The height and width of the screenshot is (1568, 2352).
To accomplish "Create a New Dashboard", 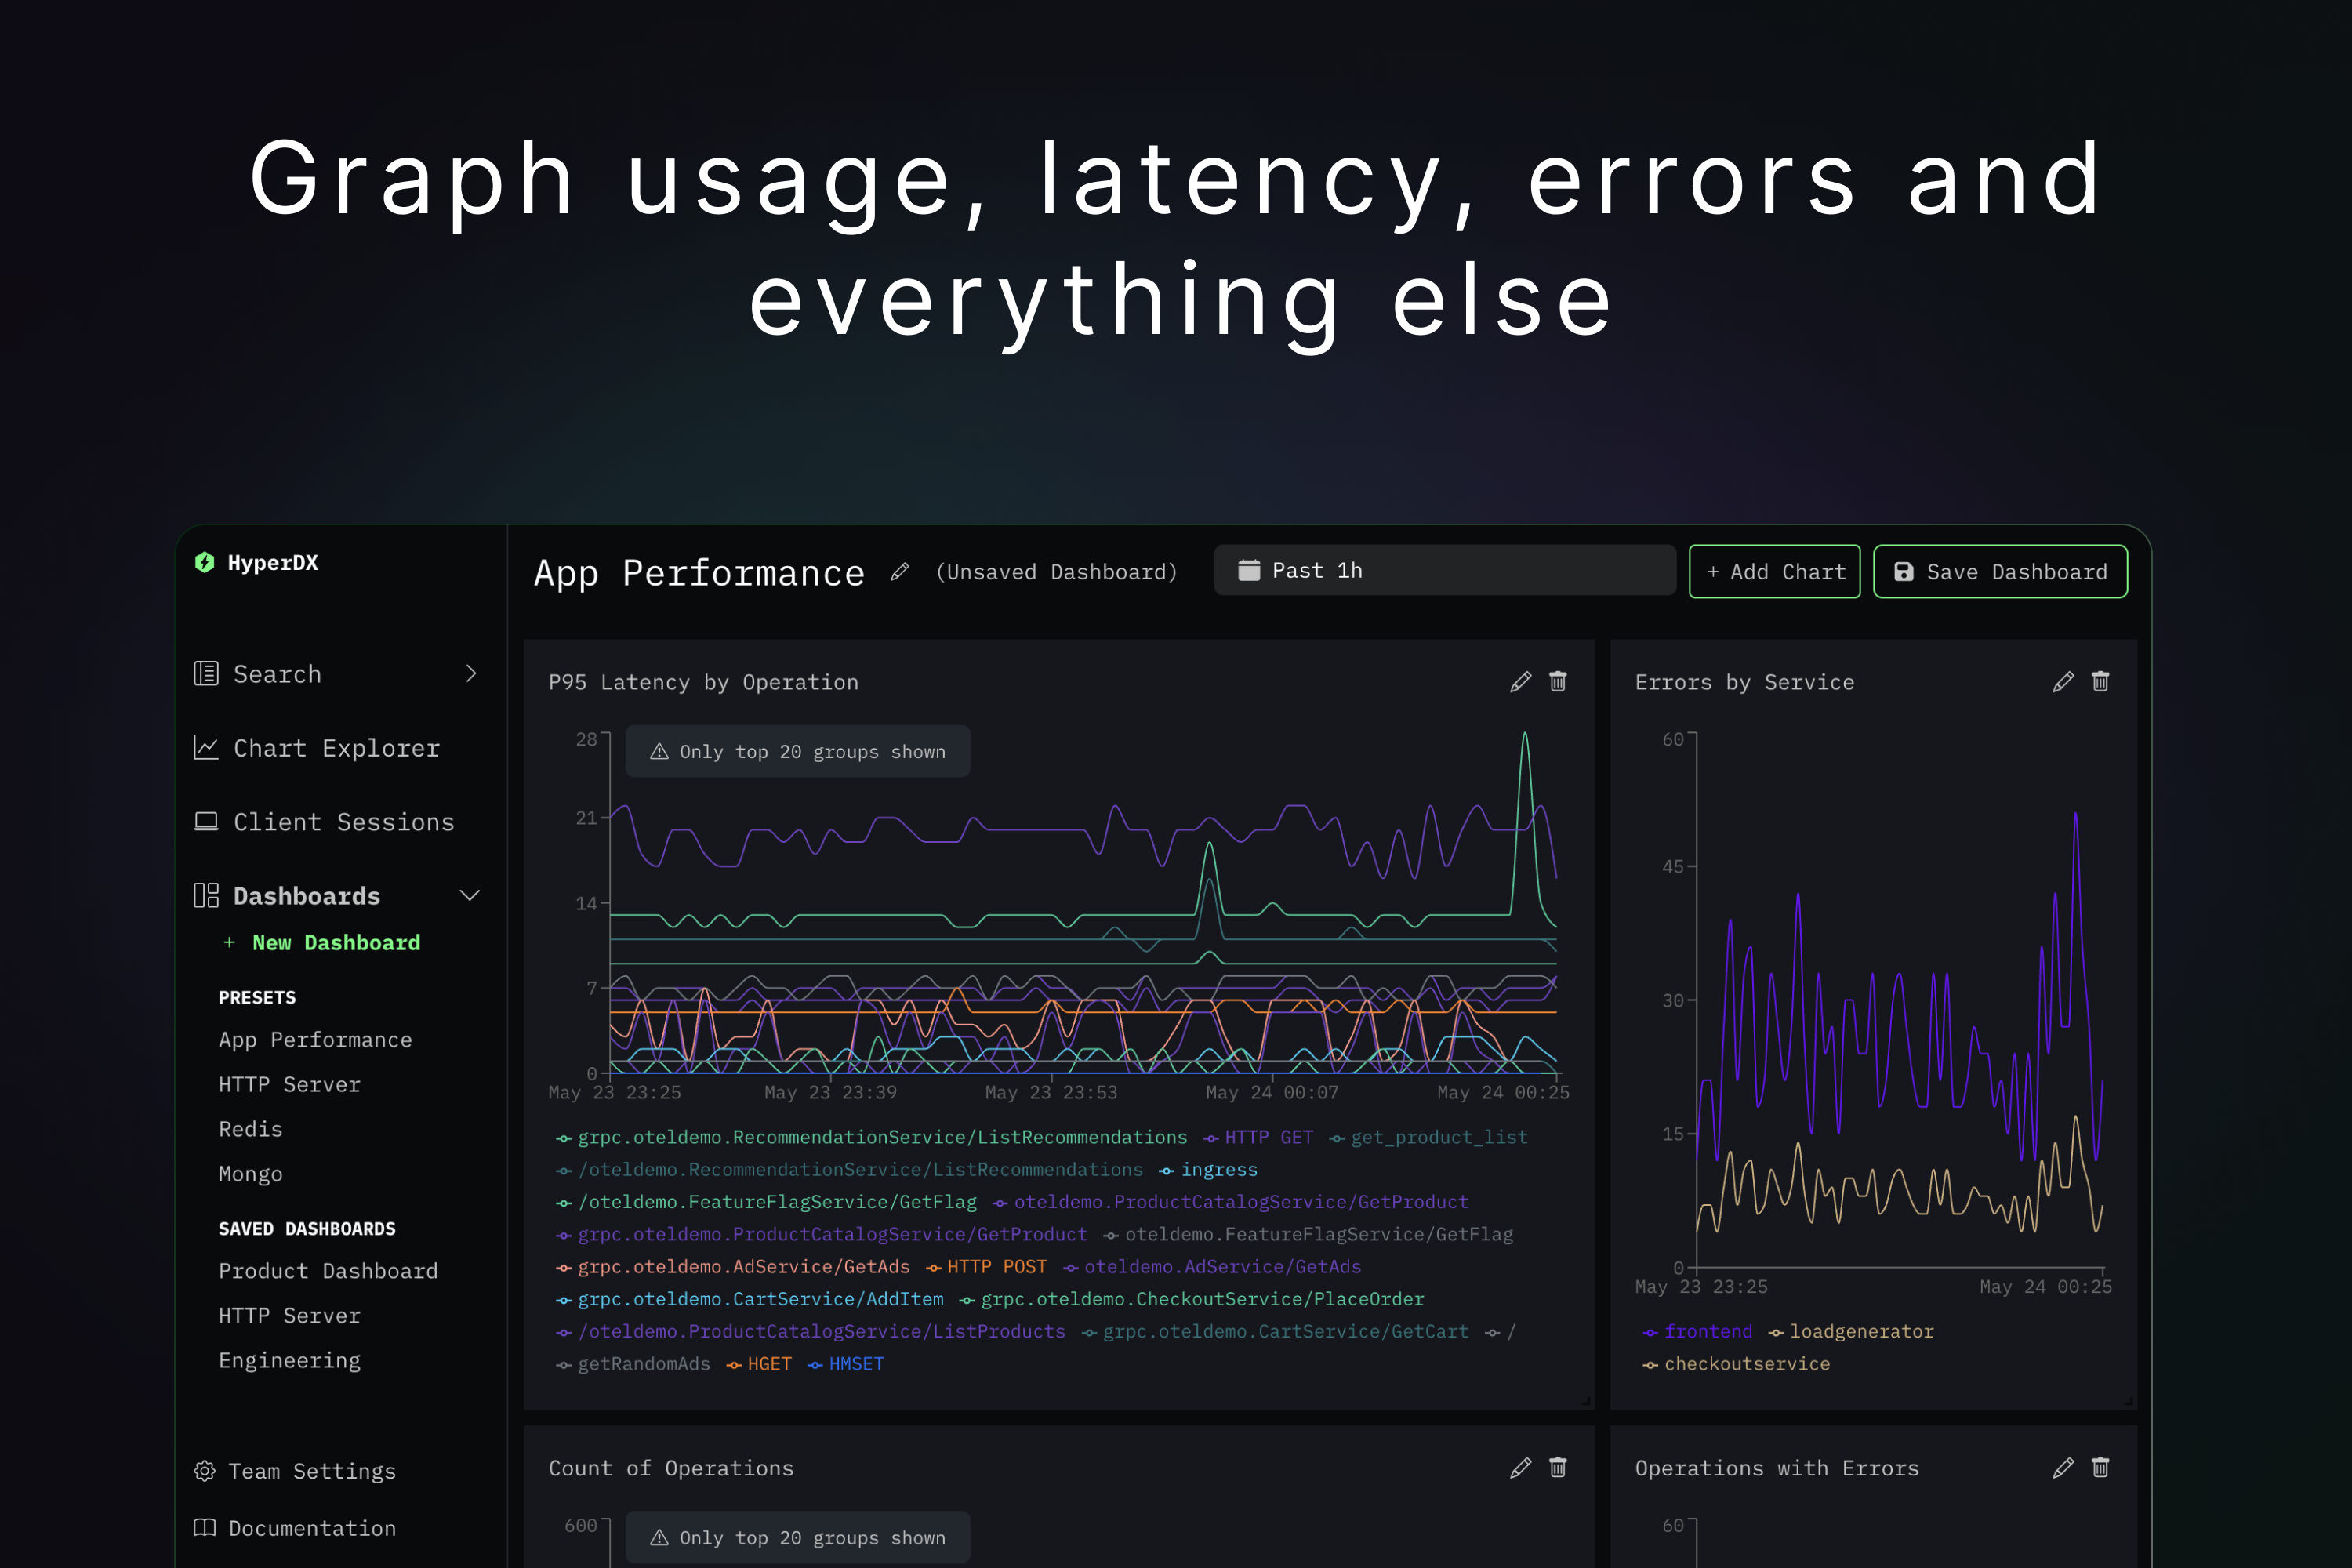I will (x=322, y=943).
